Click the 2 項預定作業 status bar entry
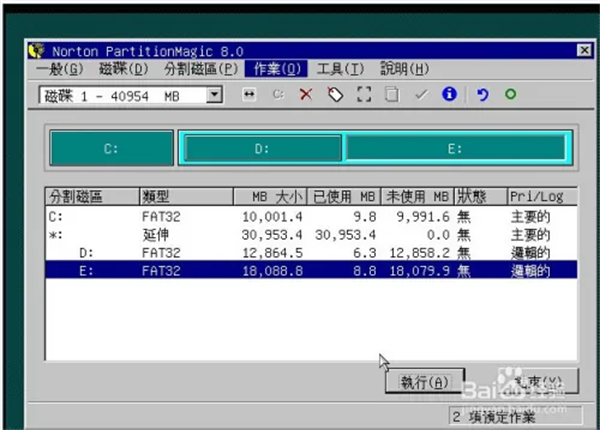This screenshot has width=600, height=430. 515,416
